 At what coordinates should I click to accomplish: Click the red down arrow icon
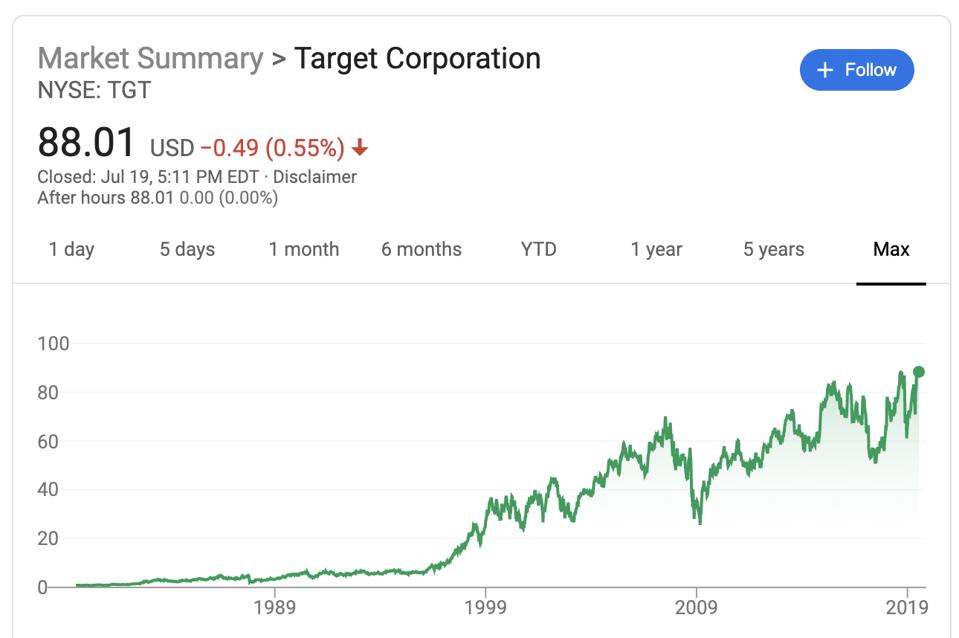tap(360, 148)
